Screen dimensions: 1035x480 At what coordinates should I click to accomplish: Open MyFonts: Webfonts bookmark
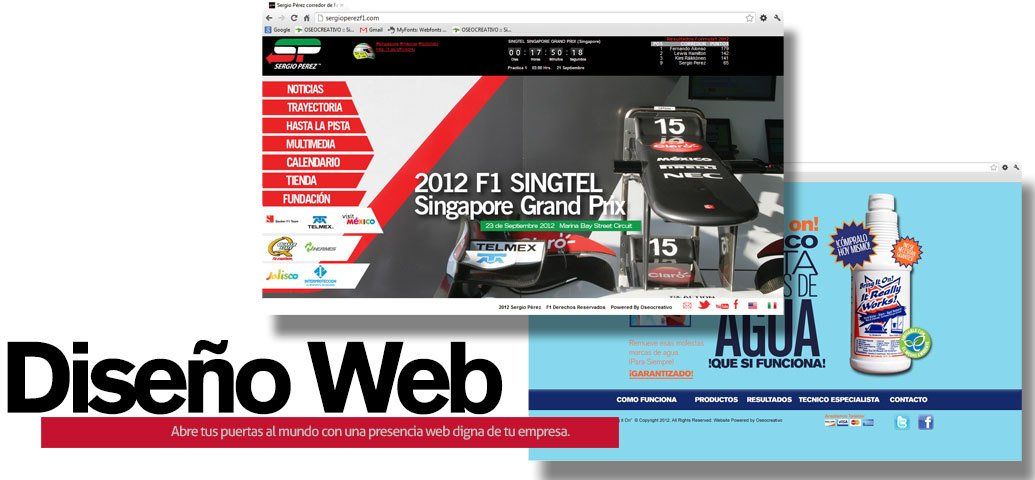(417, 30)
